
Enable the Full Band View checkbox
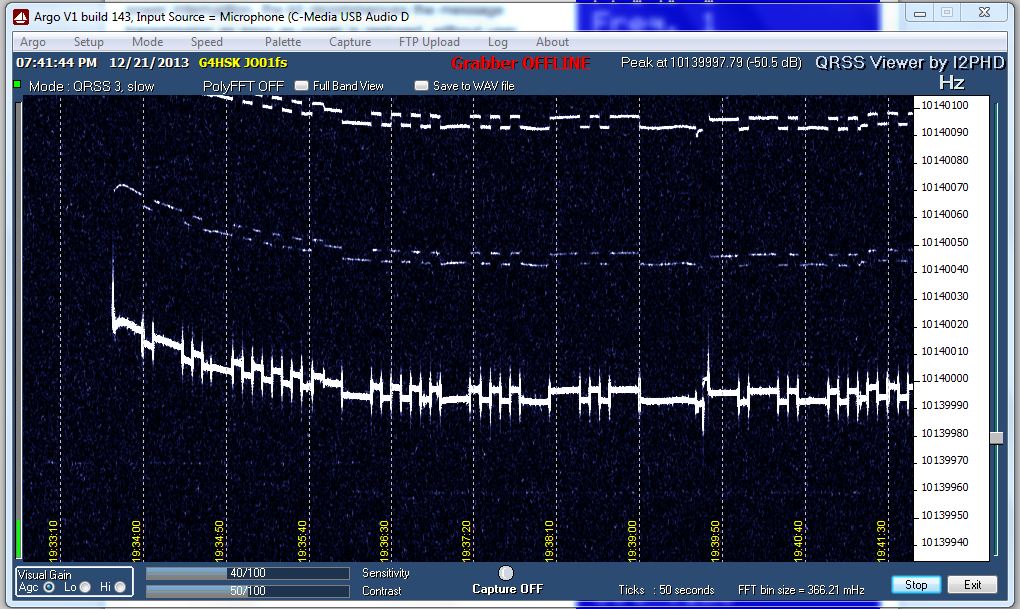click(301, 86)
